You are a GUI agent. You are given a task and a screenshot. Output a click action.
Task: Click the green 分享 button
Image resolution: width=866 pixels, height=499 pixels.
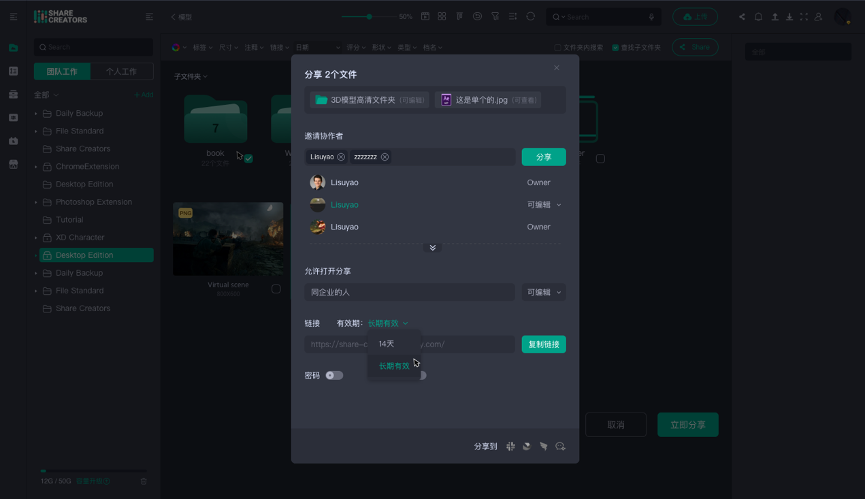[543, 157]
